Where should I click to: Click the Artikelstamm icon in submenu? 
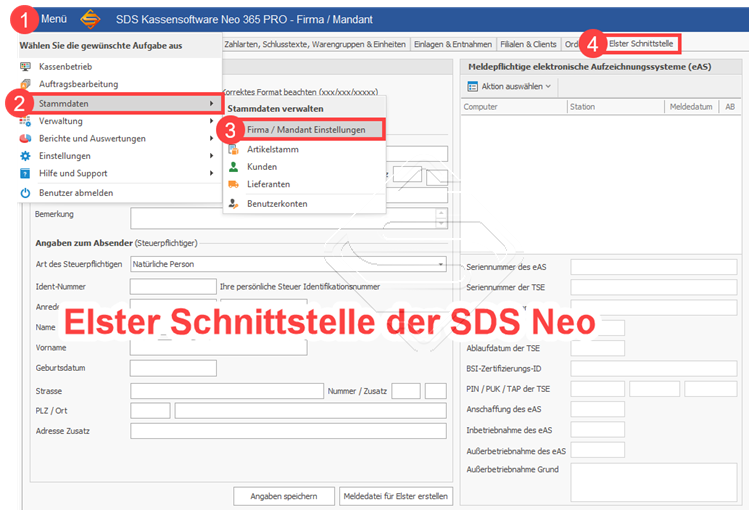(x=234, y=149)
